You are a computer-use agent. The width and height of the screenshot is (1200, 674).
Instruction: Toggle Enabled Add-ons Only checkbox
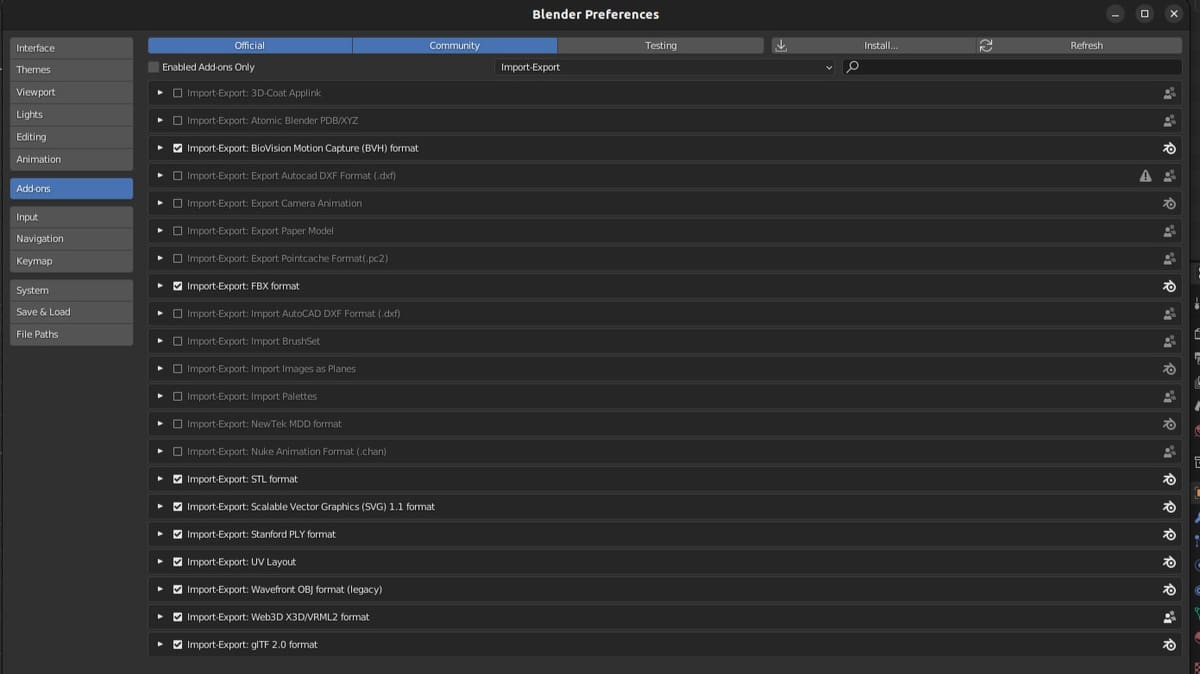coord(154,67)
